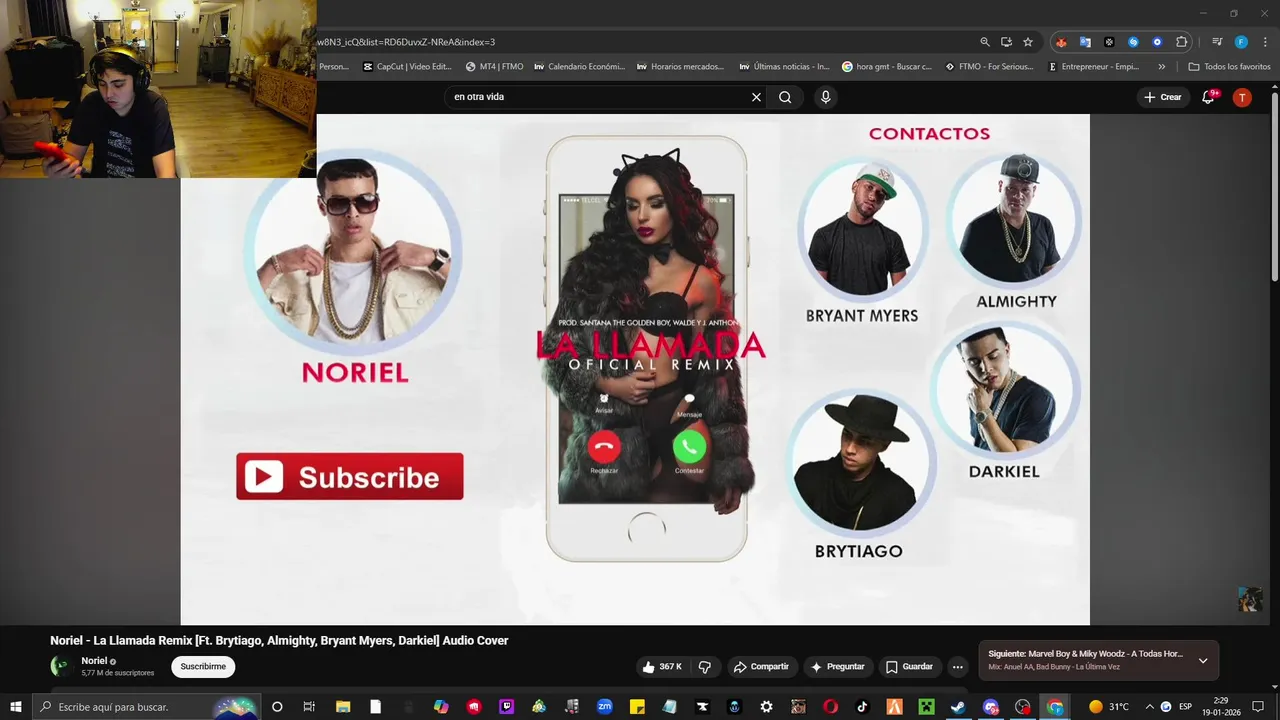The height and width of the screenshot is (720, 1280).
Task: Open the MT4 | FTMO bookmark
Action: 494,67
